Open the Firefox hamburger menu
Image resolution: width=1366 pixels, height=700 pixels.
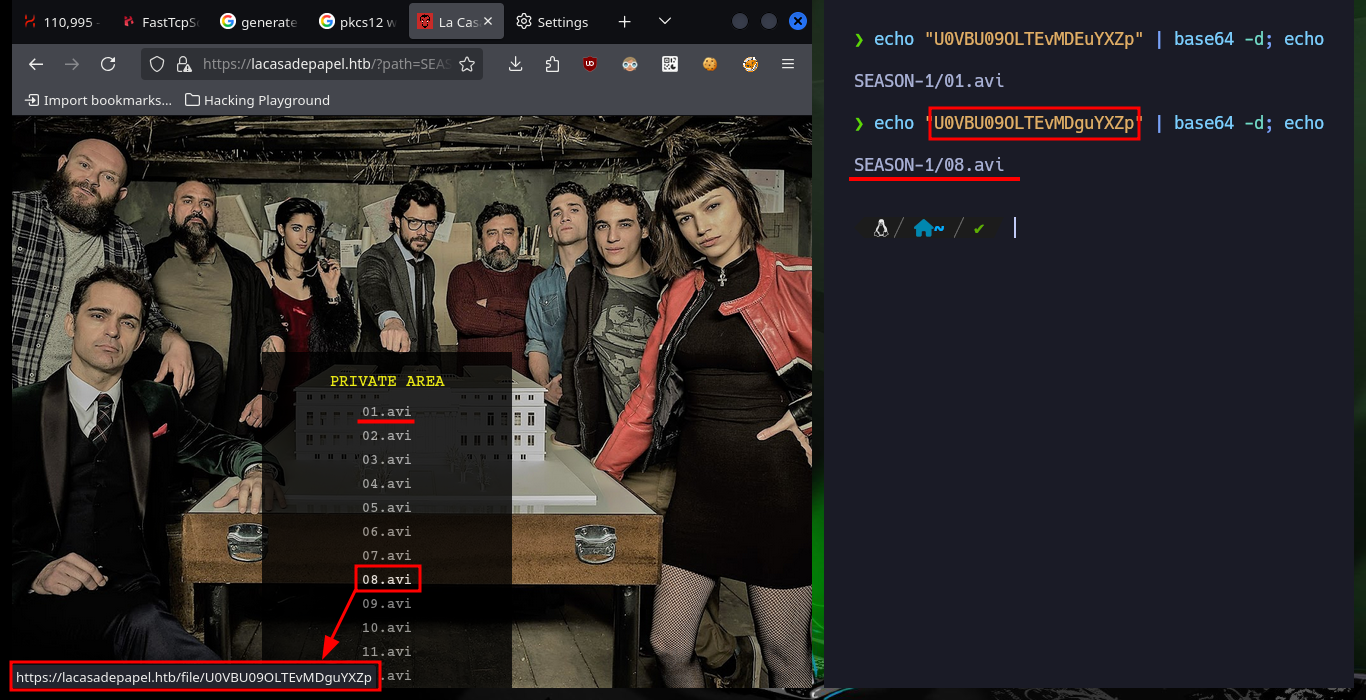click(x=788, y=64)
